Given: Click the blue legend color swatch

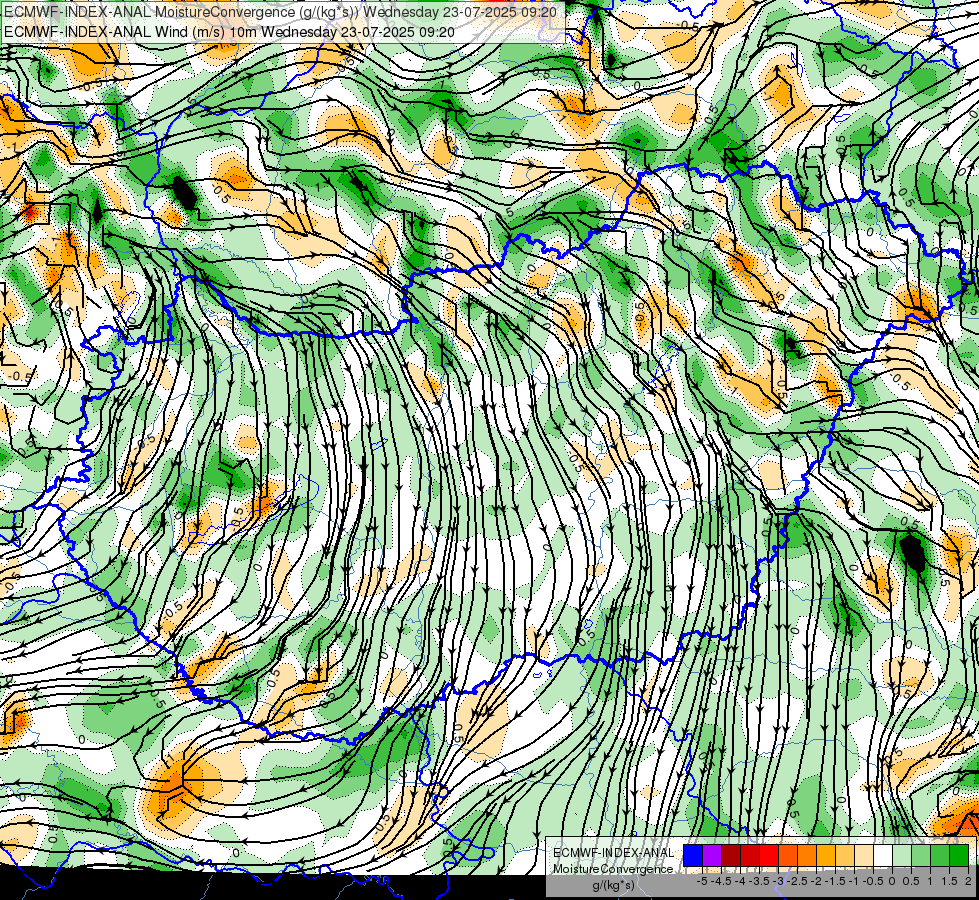Looking at the screenshot, I should pos(693,855).
